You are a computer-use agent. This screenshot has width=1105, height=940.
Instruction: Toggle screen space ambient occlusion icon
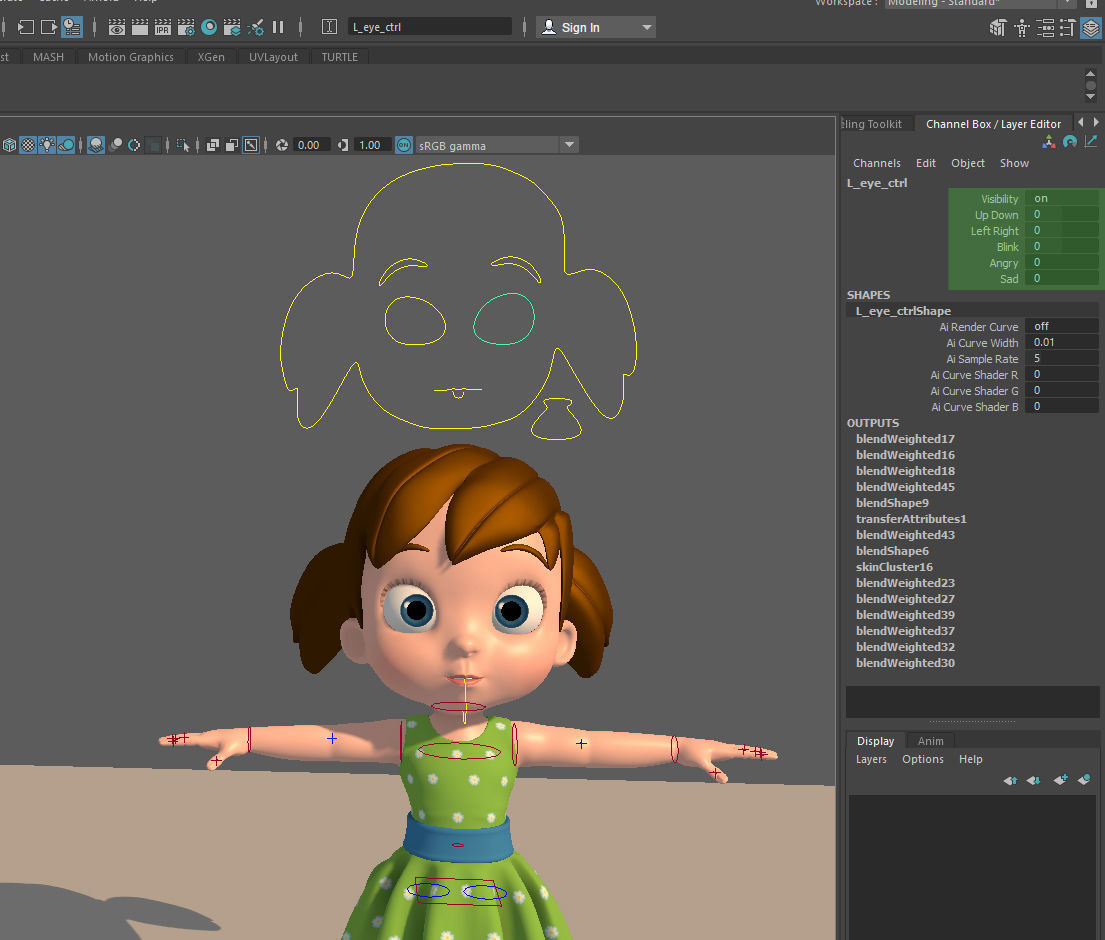[96, 145]
